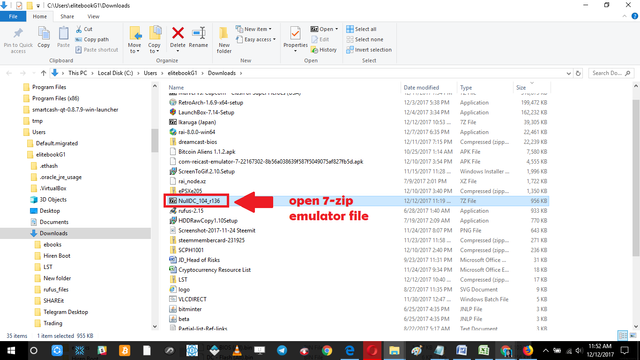The image size is (640, 360).
Task: Select 3D Objects in navigation pane
Action: [53, 200]
